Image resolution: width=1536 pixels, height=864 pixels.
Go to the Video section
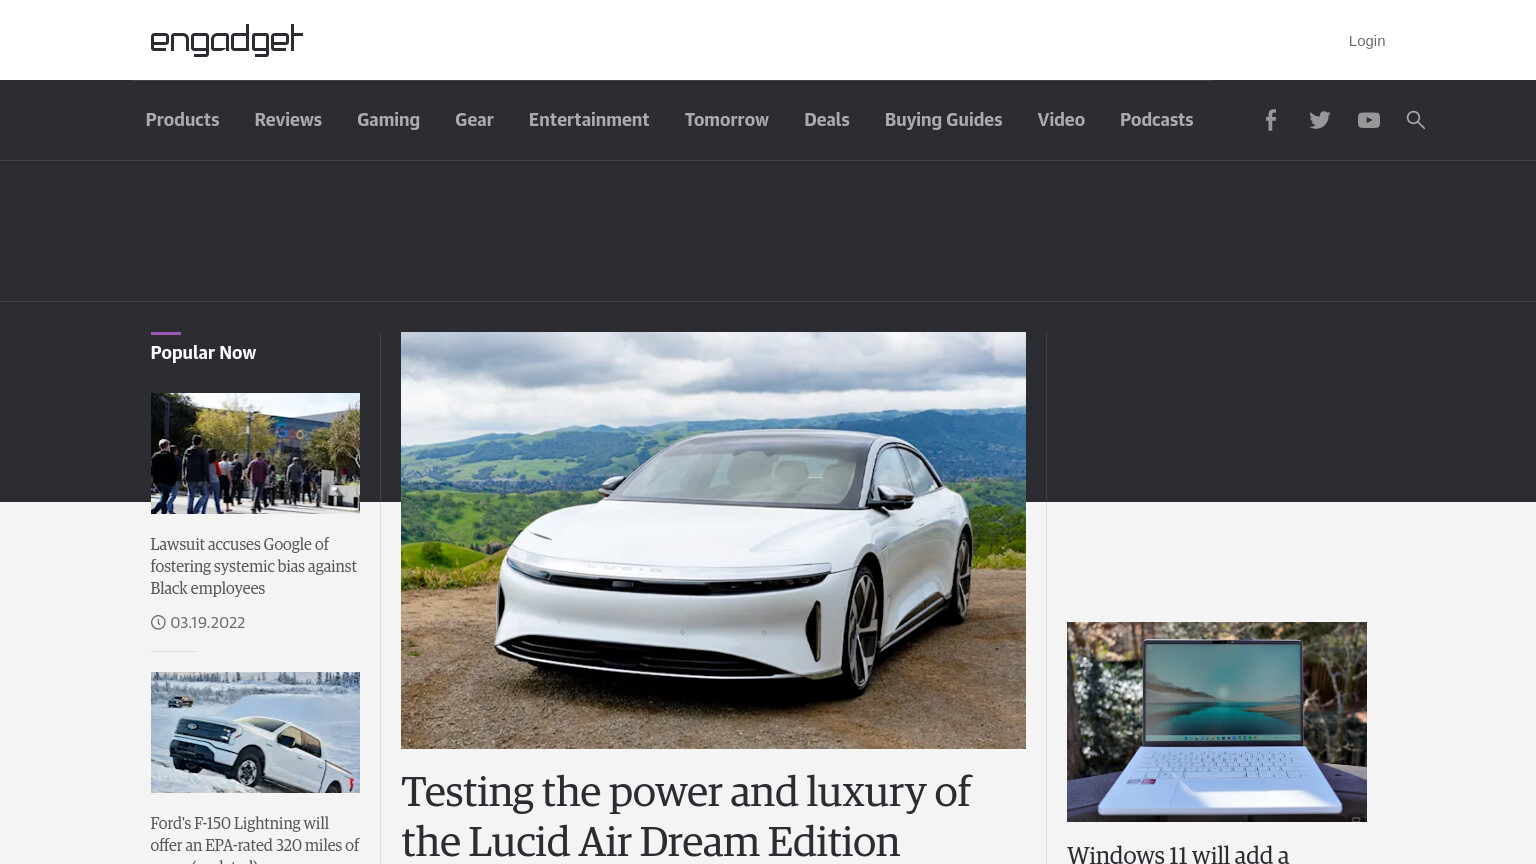pyautogui.click(x=1061, y=120)
